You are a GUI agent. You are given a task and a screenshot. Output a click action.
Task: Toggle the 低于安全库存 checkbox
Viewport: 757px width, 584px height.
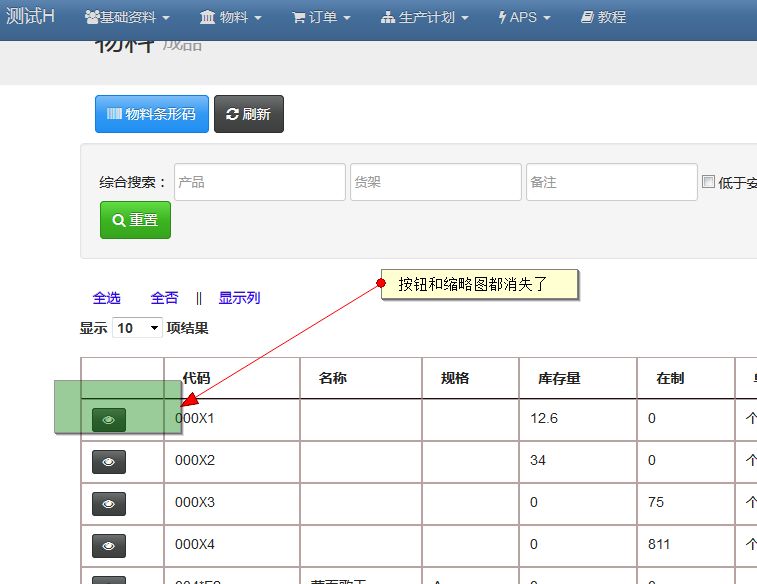click(708, 182)
